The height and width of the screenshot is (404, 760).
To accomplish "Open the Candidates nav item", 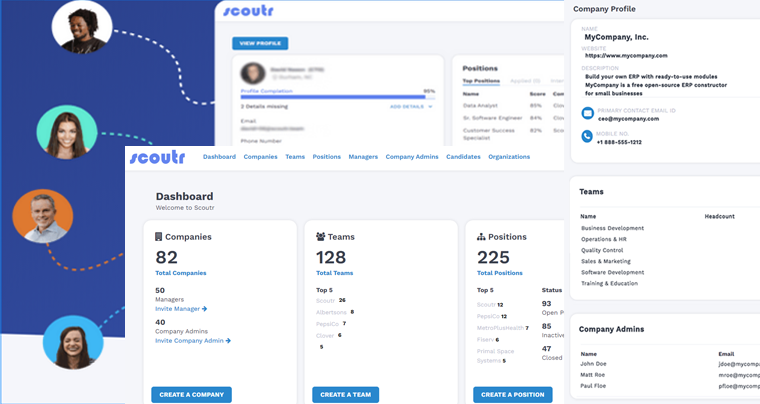I will click(x=463, y=157).
